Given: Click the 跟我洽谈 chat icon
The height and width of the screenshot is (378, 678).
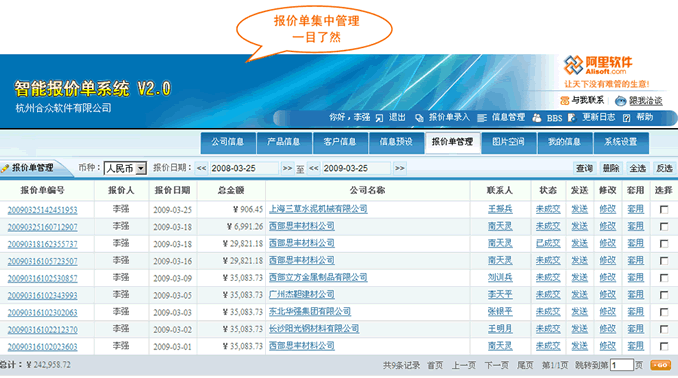Looking at the screenshot, I should [620, 101].
